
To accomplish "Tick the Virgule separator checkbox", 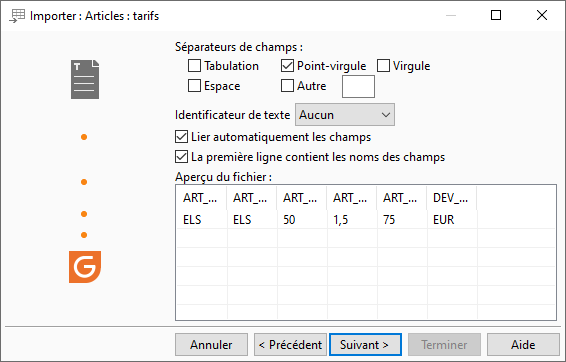I will (x=383, y=66).
